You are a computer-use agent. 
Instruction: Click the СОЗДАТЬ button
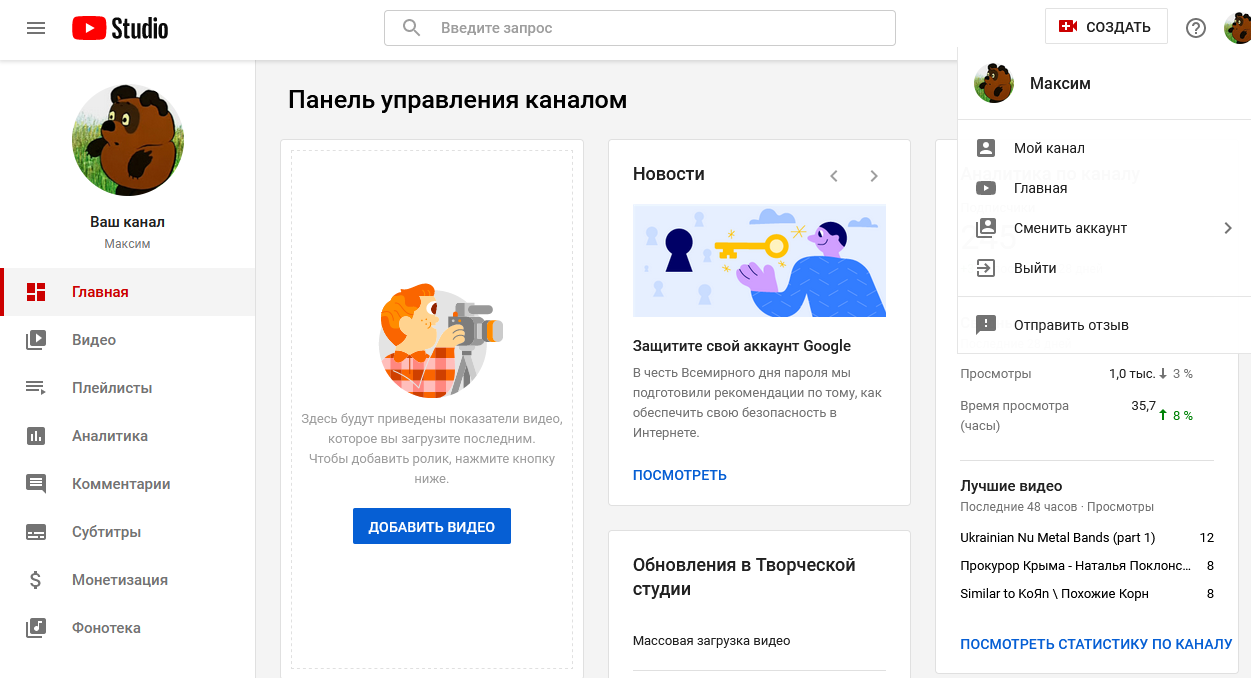(x=1106, y=27)
